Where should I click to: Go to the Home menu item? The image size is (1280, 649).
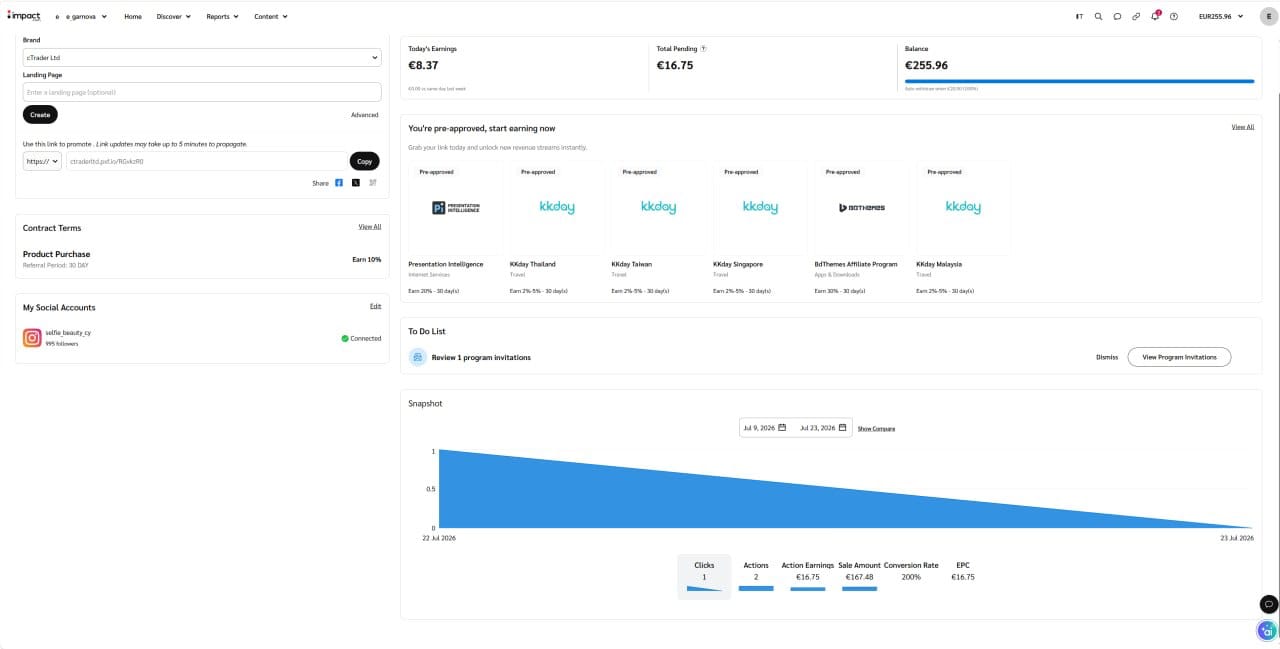click(133, 16)
